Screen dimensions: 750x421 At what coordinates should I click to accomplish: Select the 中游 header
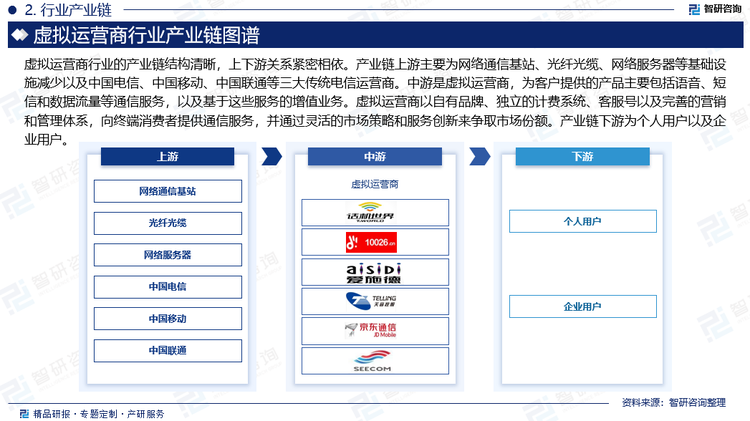tap(375, 156)
